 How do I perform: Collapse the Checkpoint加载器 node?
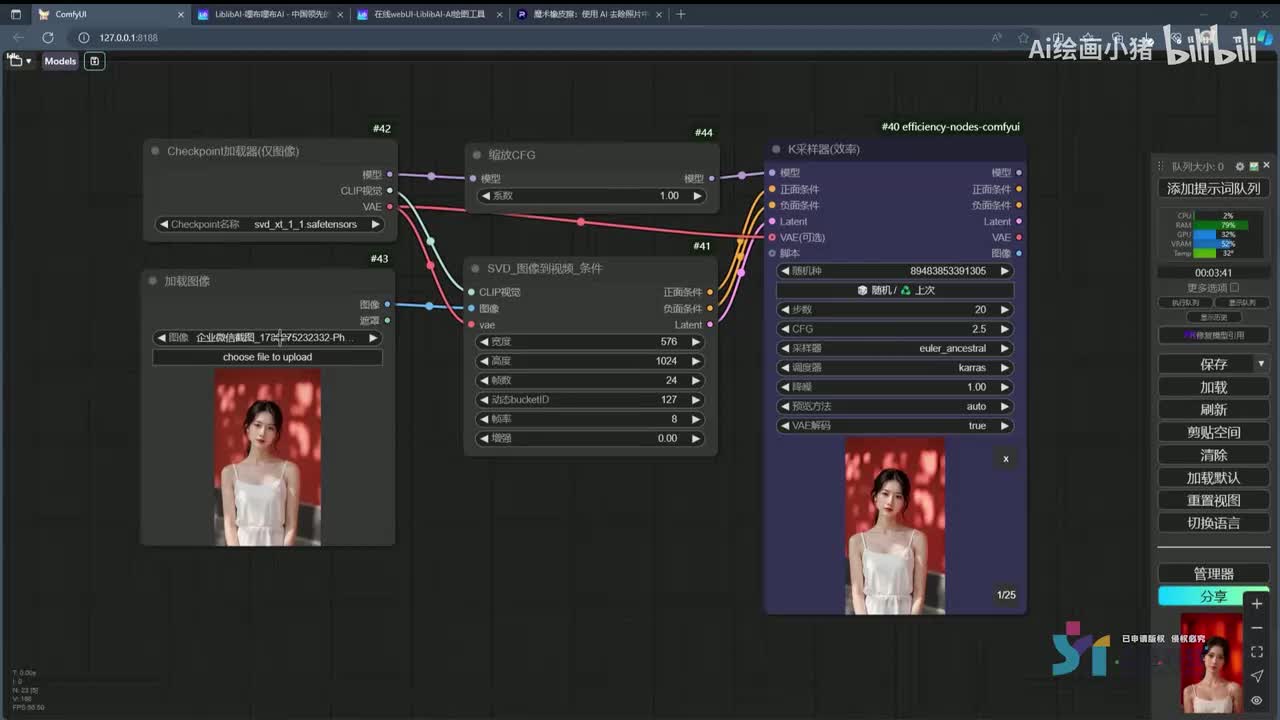pos(155,151)
